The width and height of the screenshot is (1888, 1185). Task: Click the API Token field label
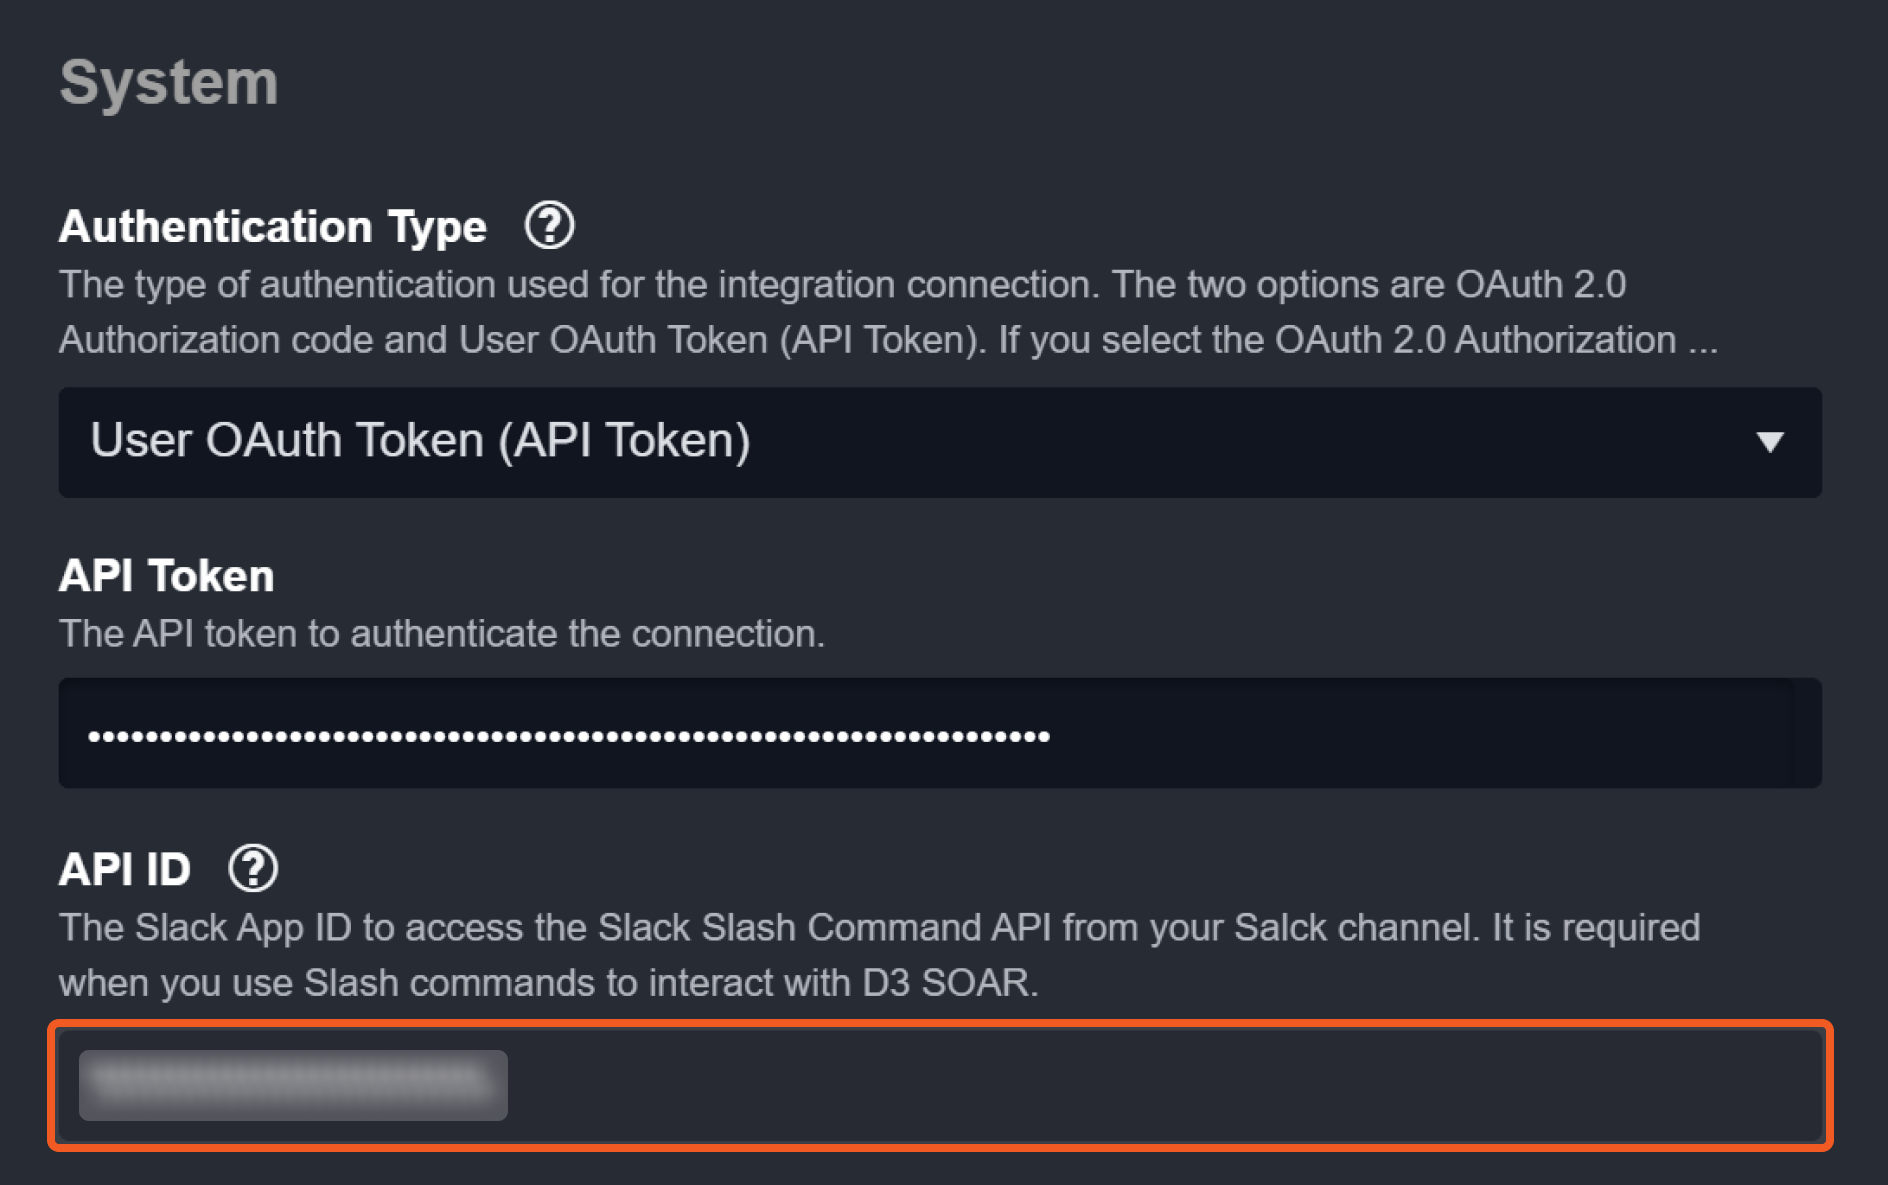[x=166, y=576]
